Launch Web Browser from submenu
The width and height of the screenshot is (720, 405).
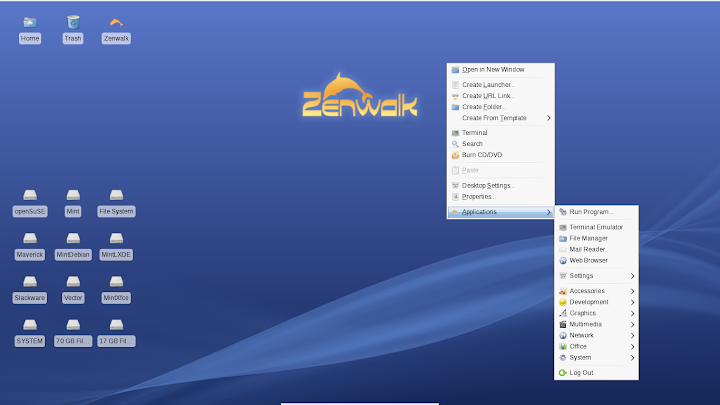pyautogui.click(x=596, y=260)
